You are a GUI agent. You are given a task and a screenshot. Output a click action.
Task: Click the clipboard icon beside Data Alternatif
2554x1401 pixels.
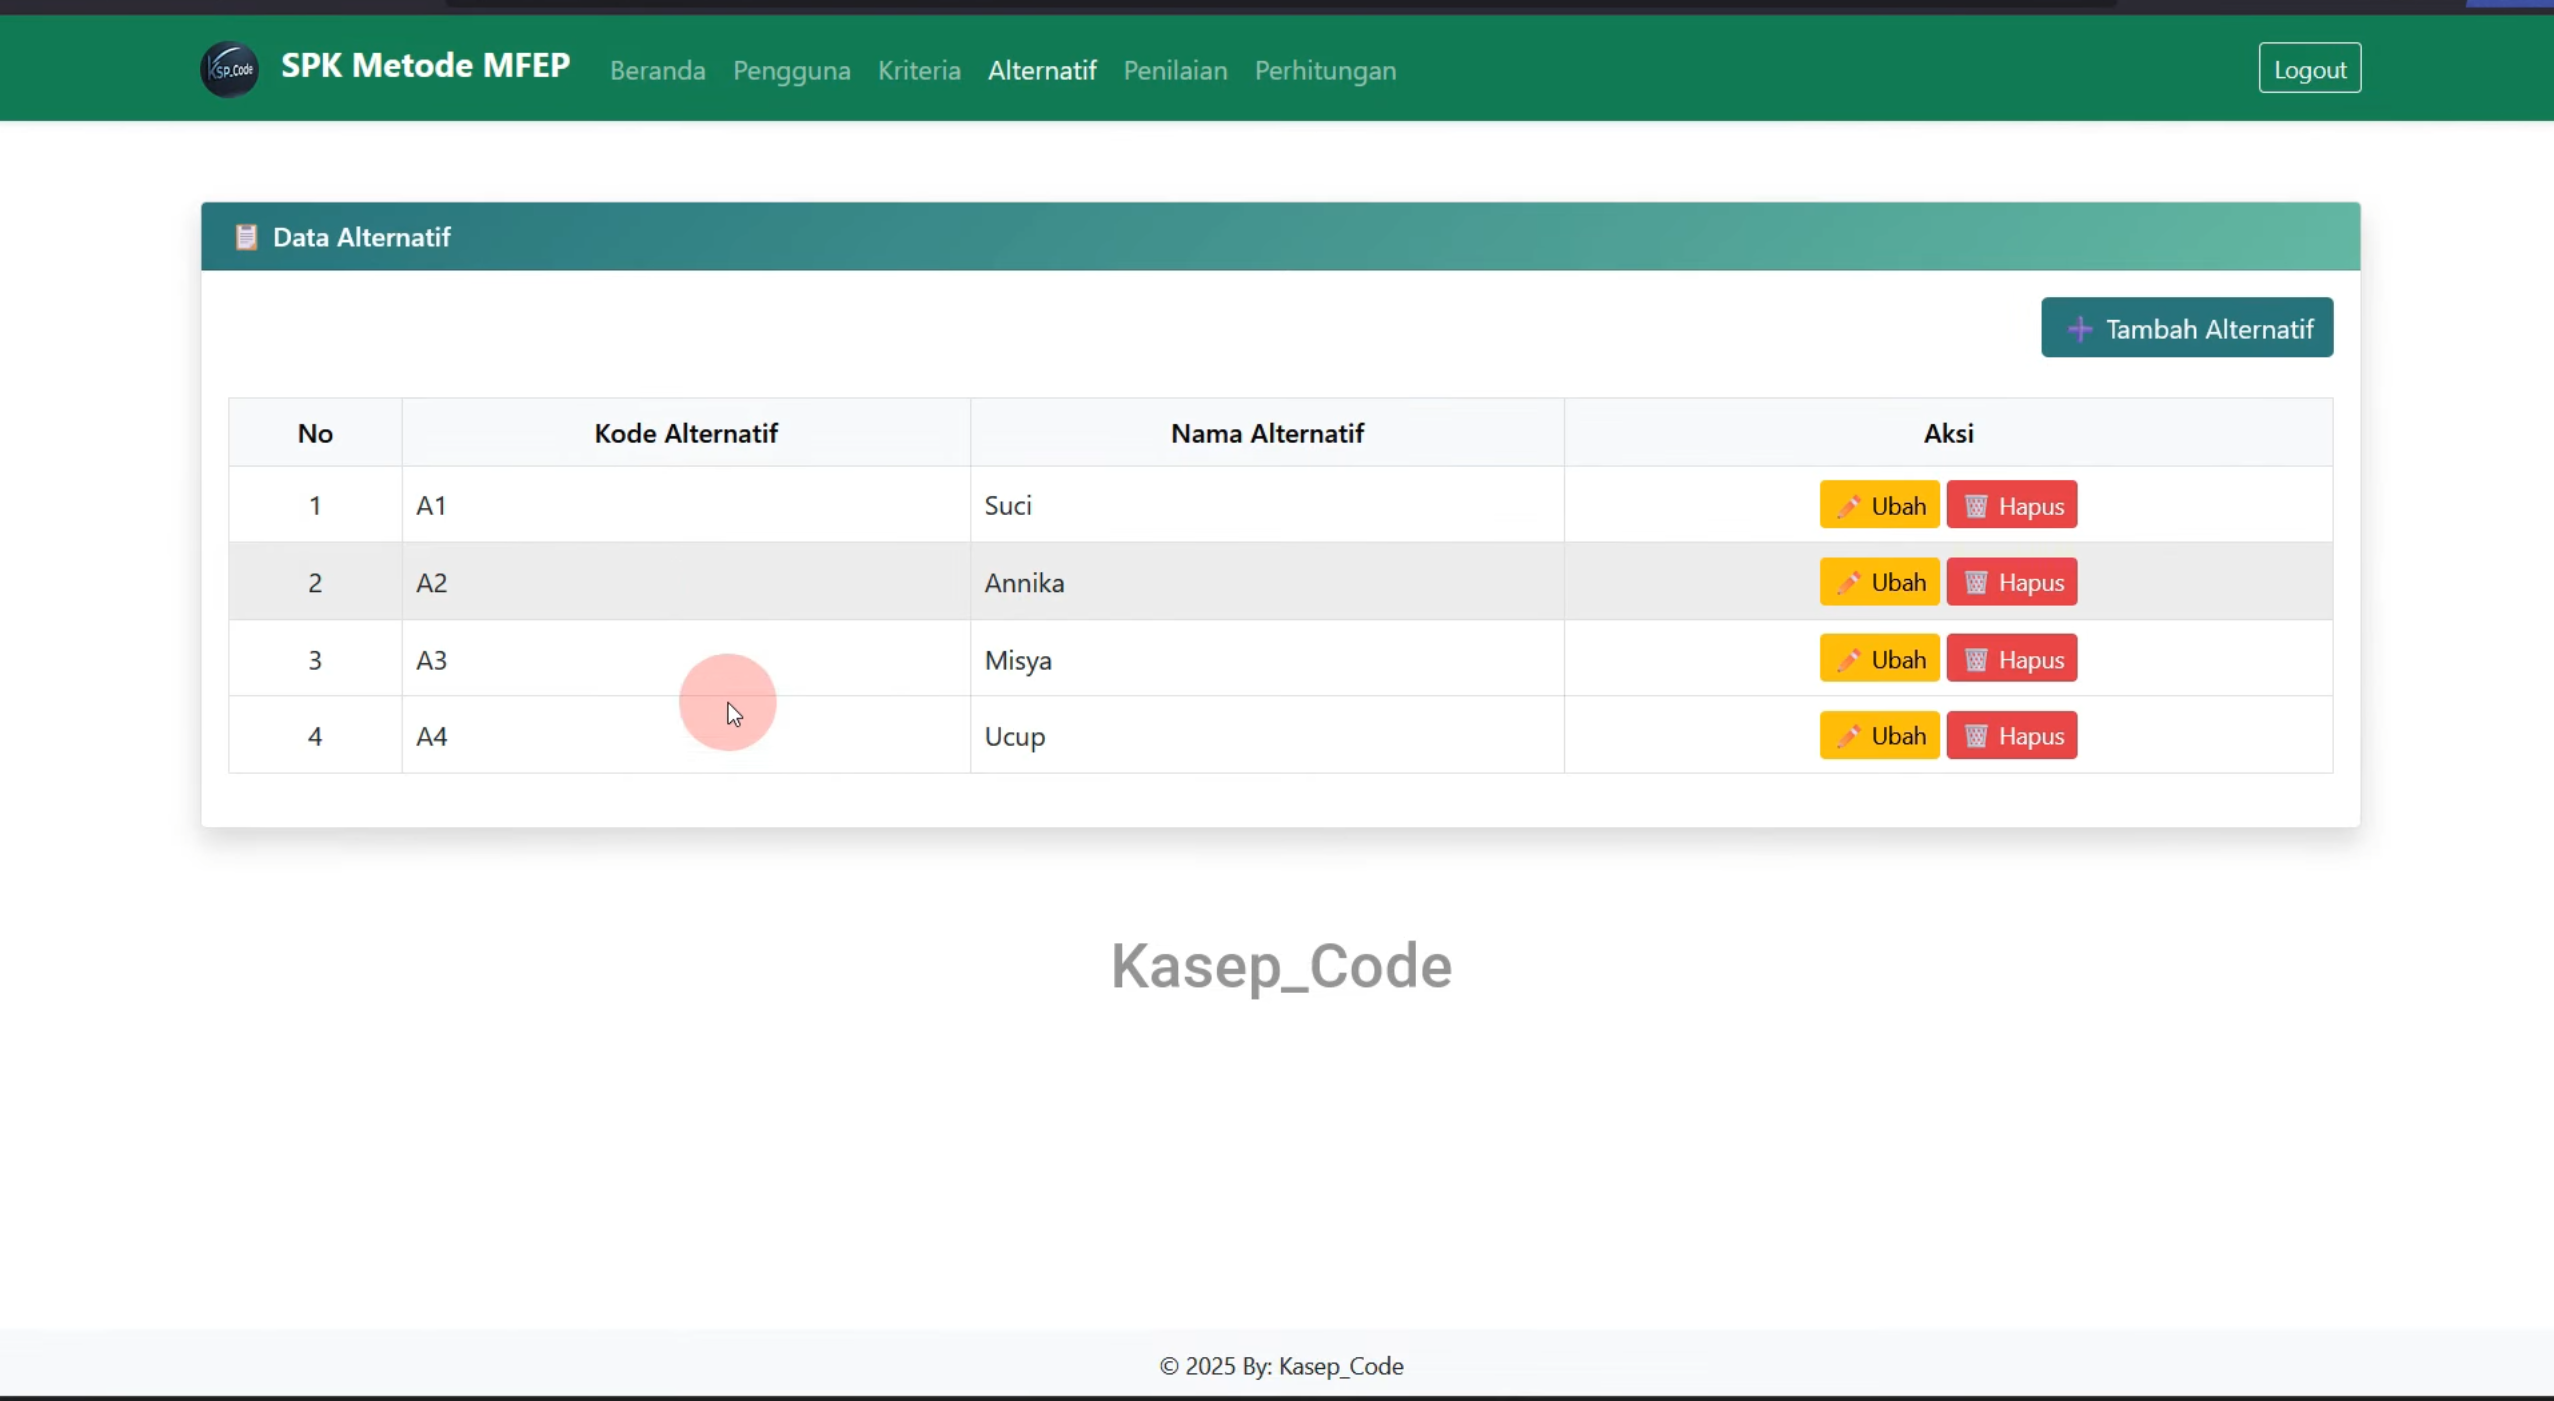coord(246,237)
